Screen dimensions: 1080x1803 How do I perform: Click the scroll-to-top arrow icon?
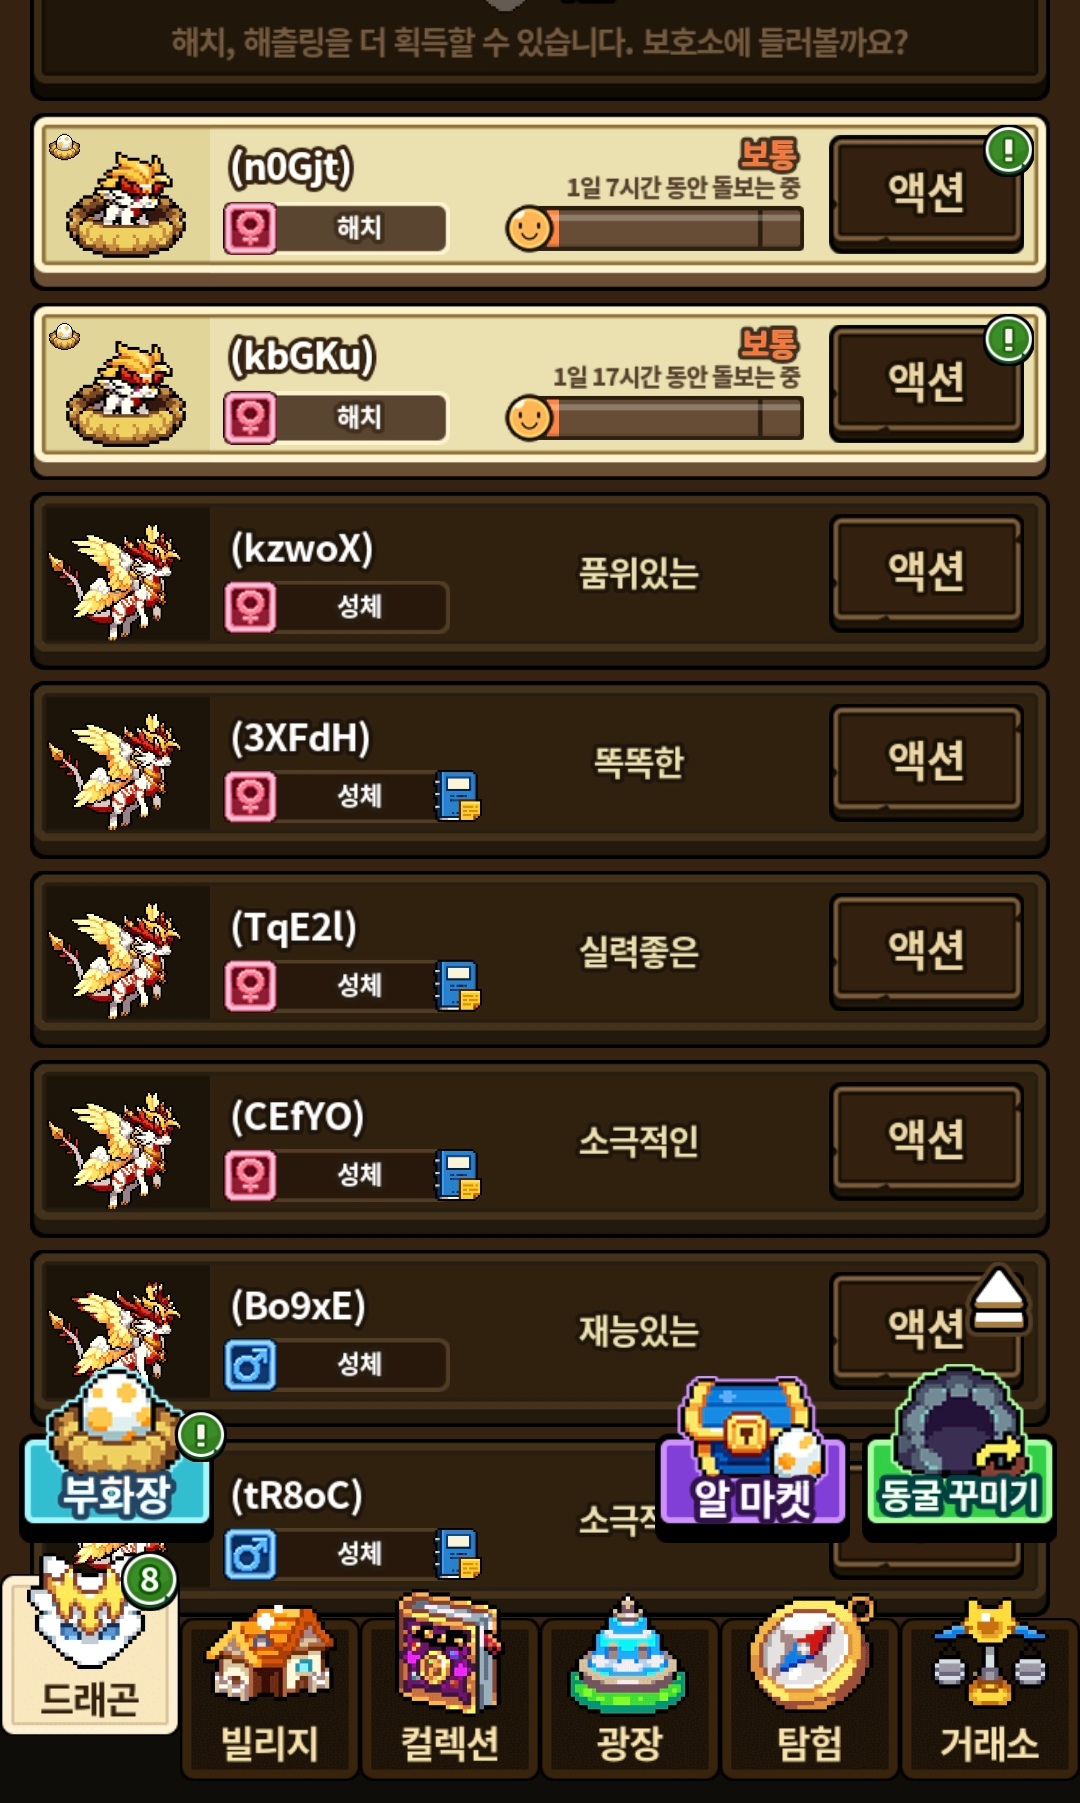(998, 1299)
